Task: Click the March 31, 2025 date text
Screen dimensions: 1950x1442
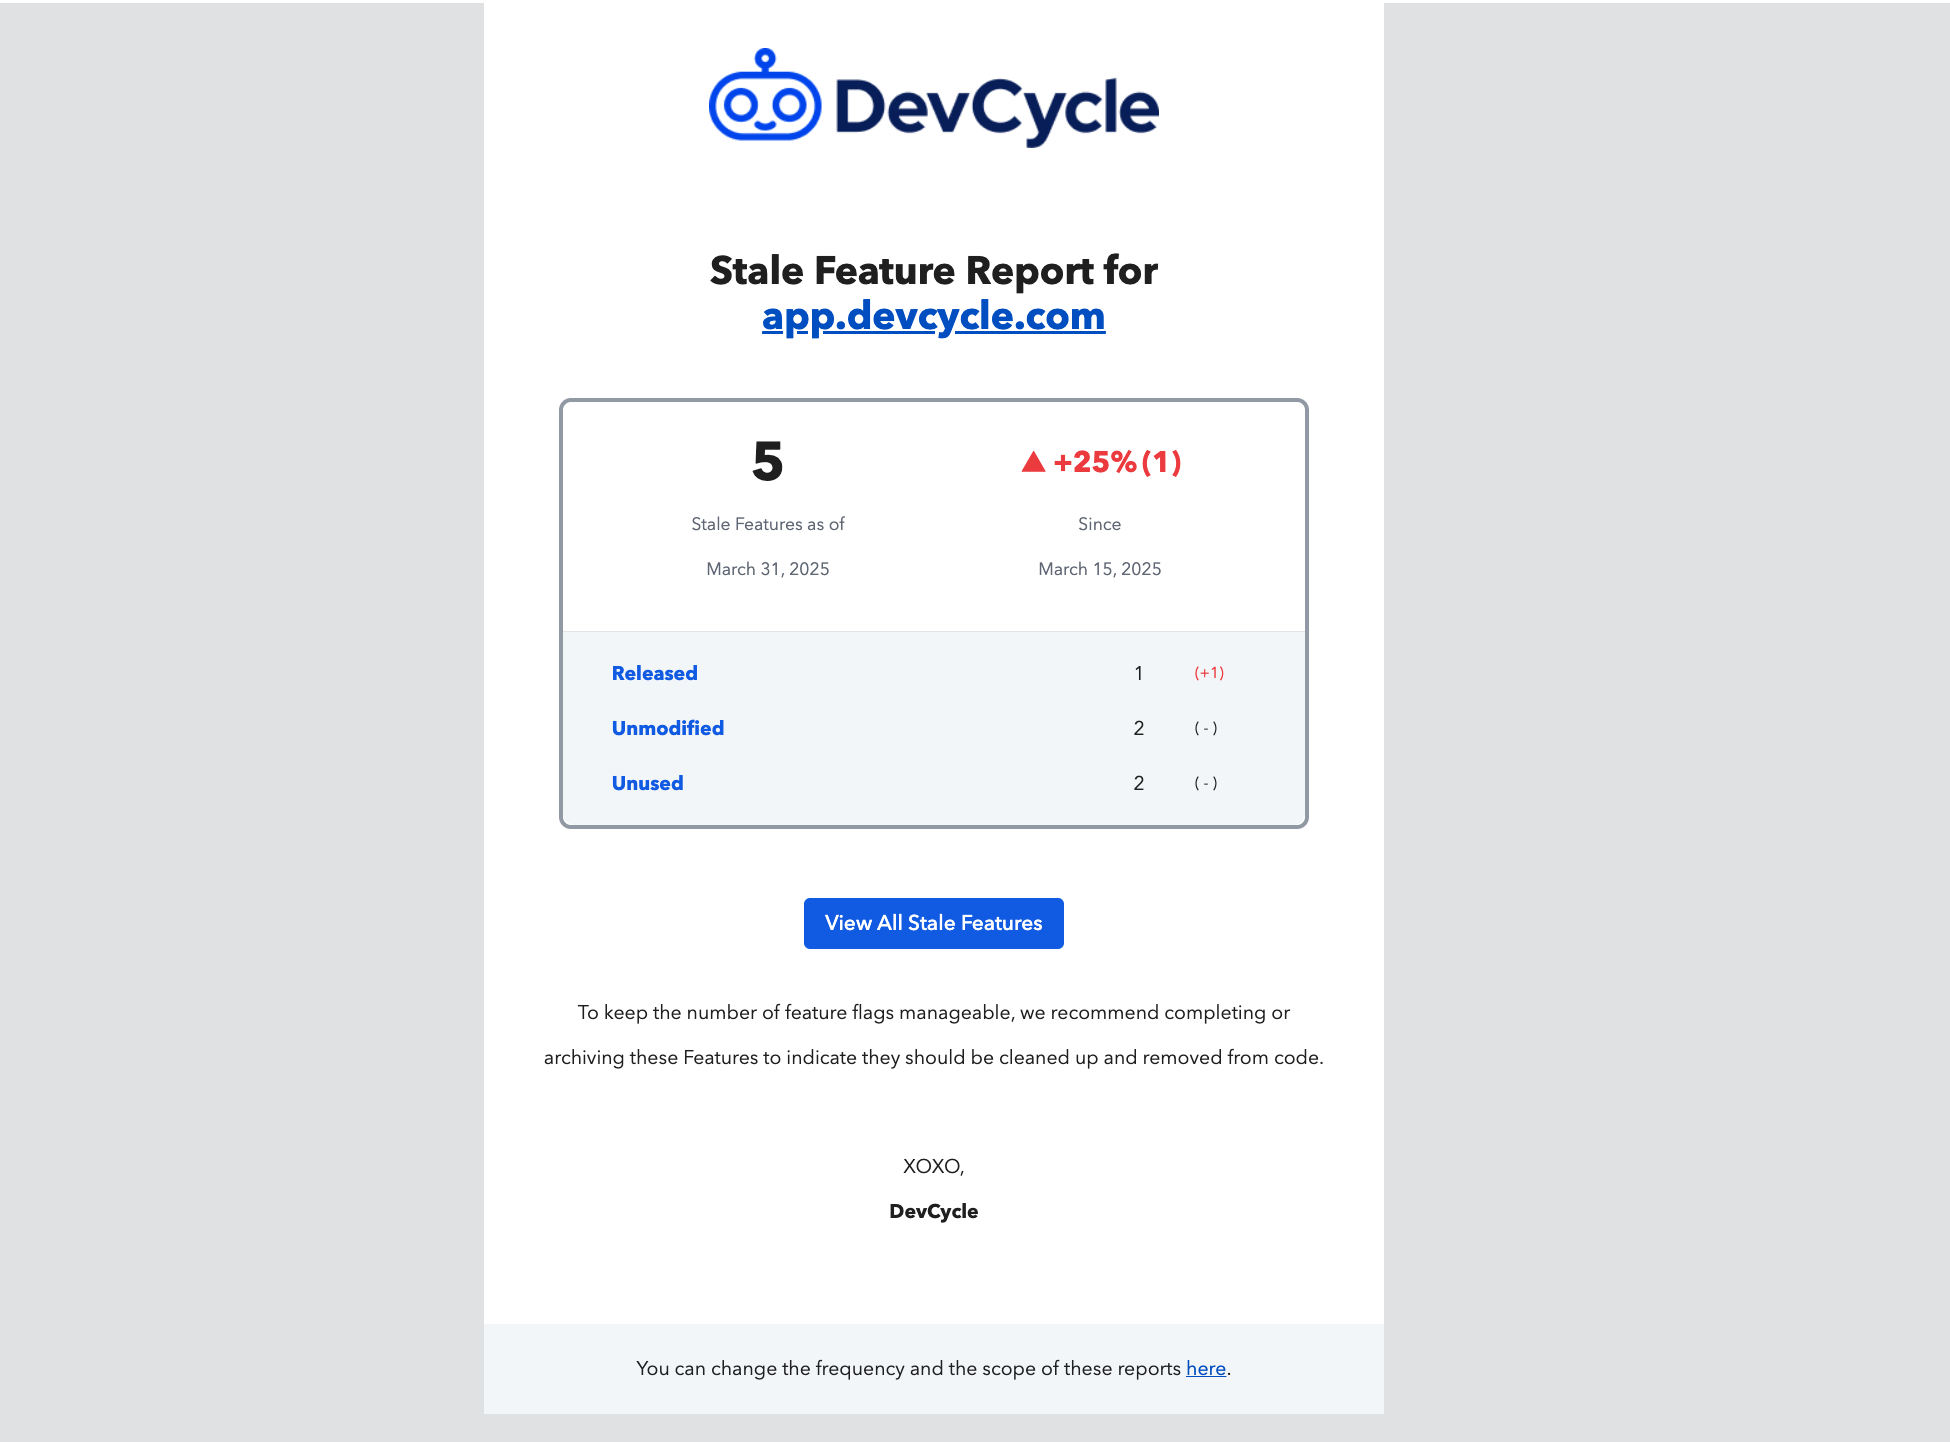Action: pos(767,569)
